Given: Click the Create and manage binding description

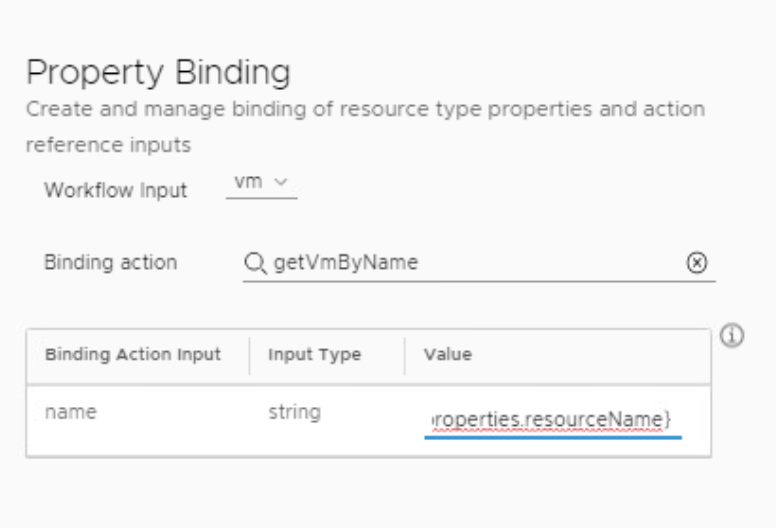Looking at the screenshot, I should click(x=365, y=108).
